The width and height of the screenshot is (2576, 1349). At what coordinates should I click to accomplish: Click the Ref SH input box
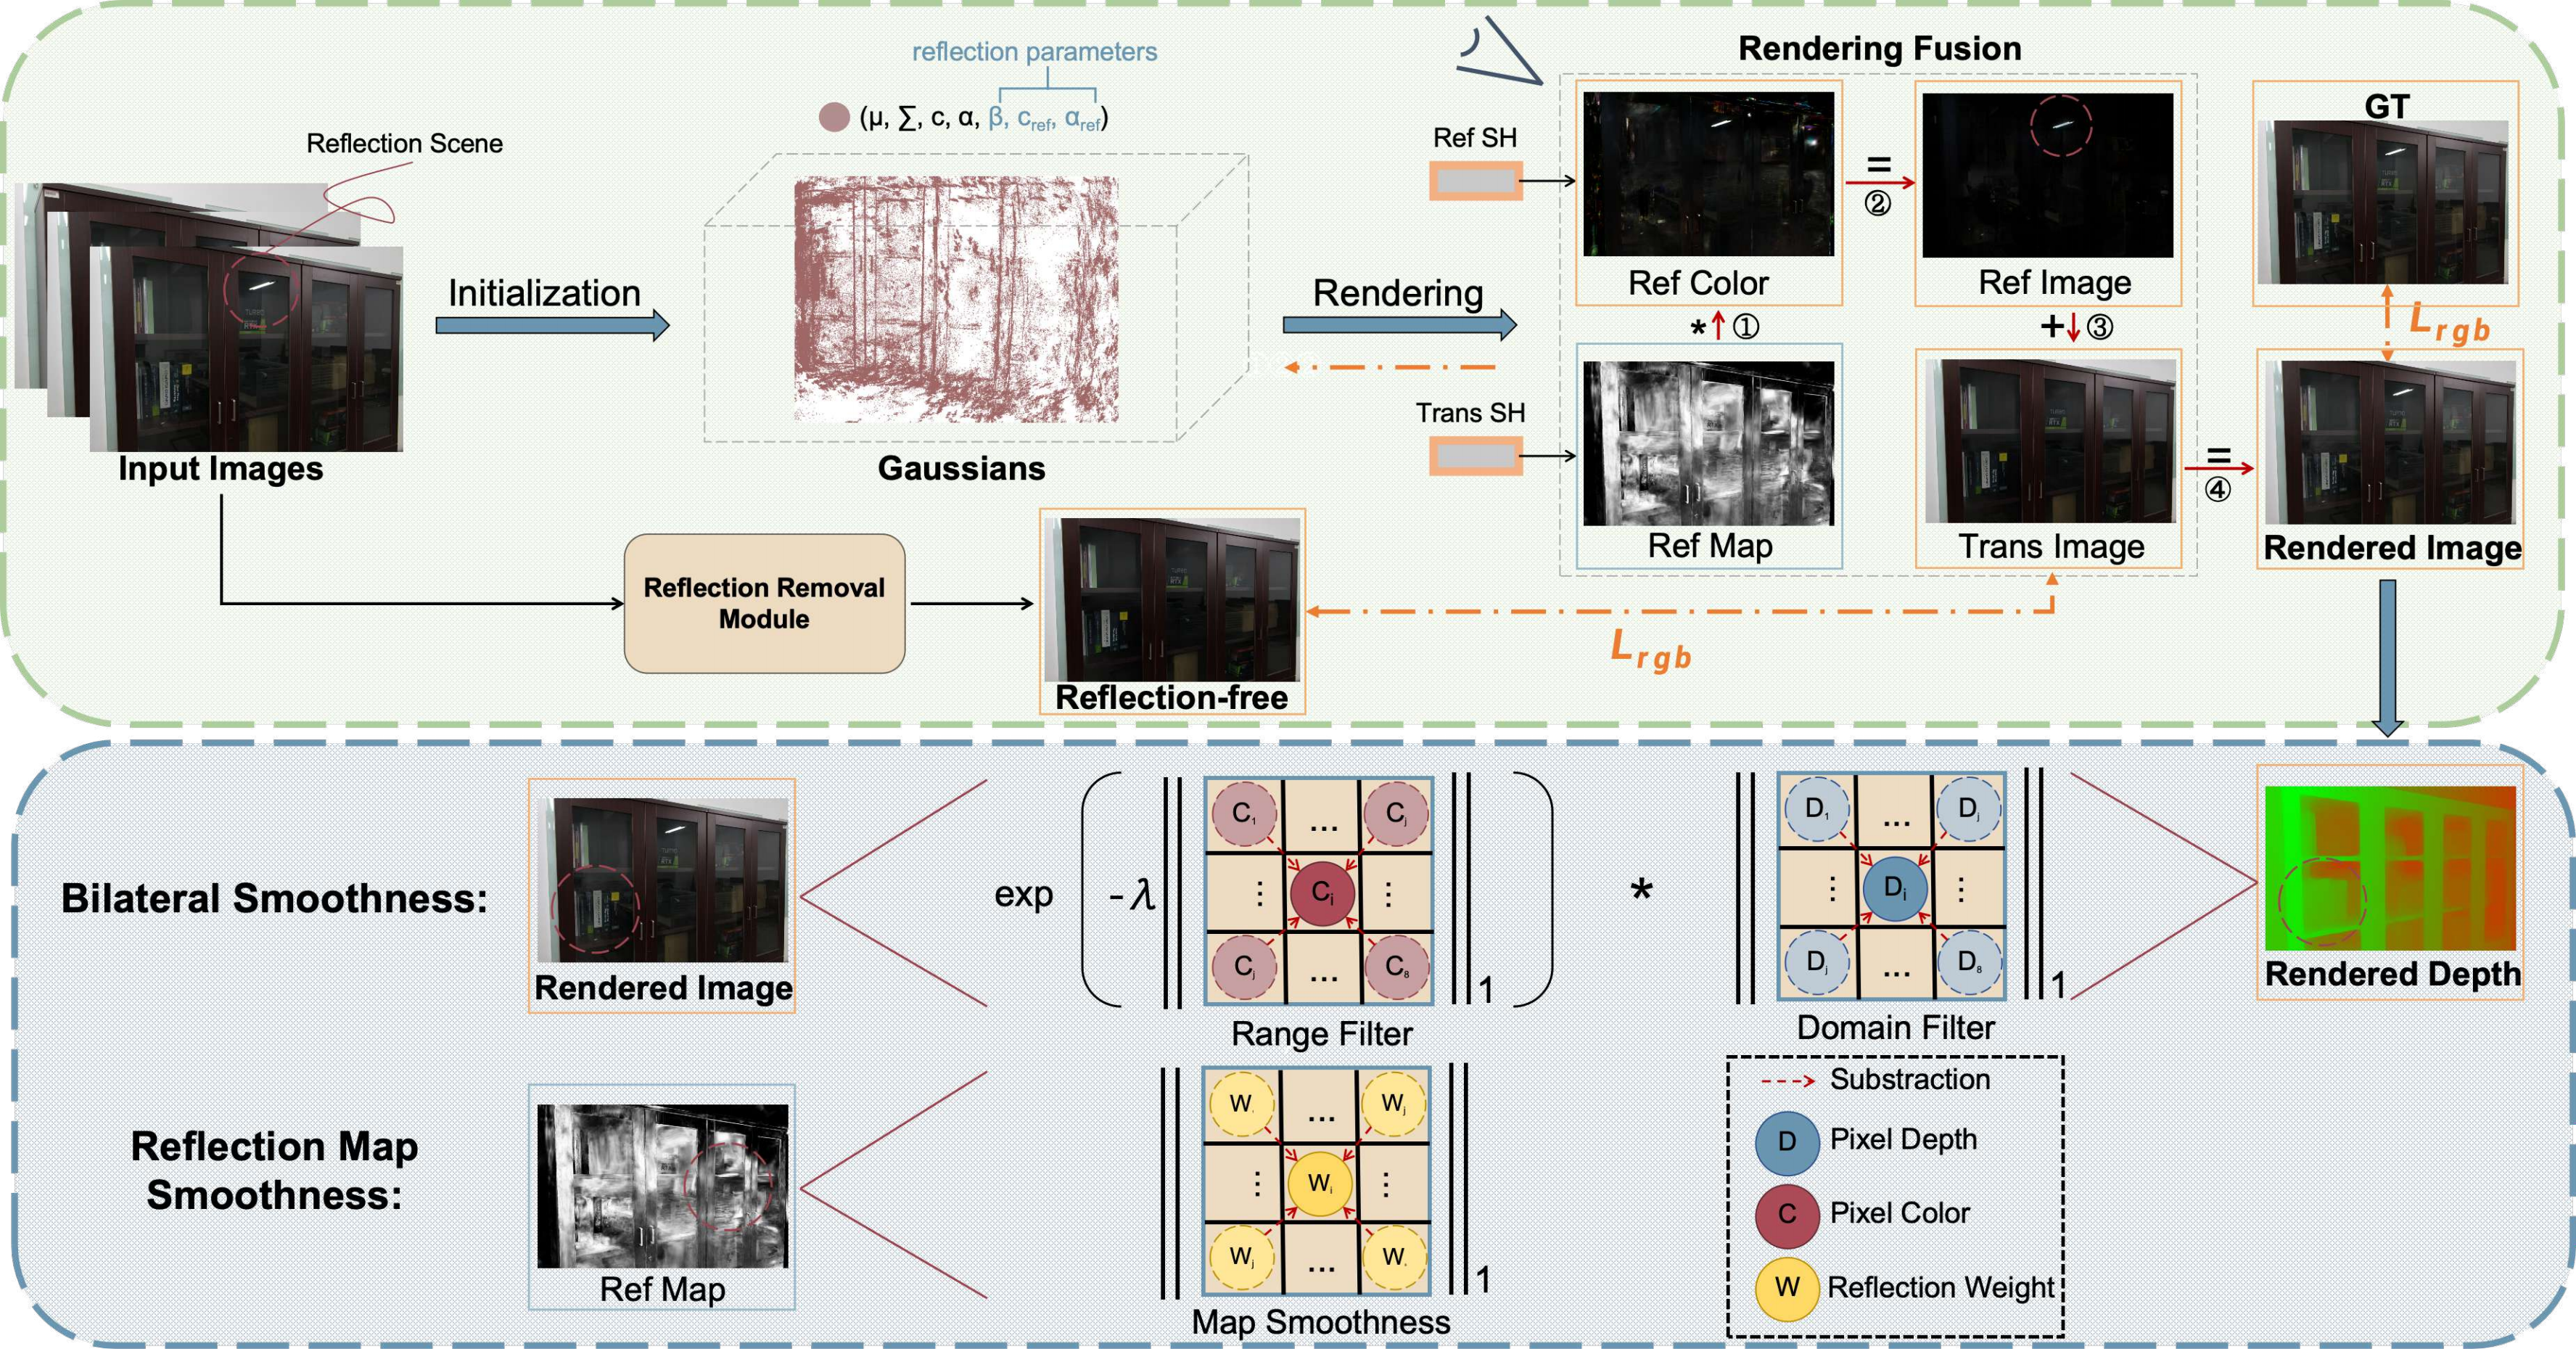(1475, 181)
